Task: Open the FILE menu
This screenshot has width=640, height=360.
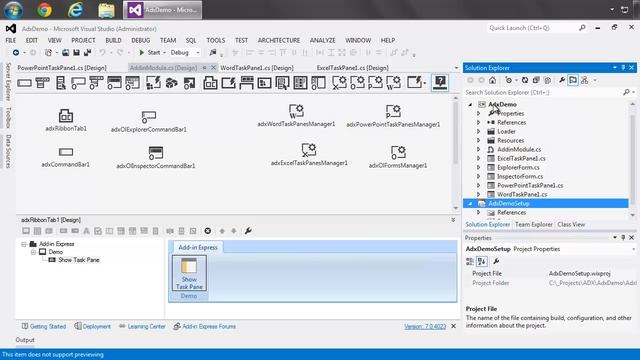Action: (11, 40)
